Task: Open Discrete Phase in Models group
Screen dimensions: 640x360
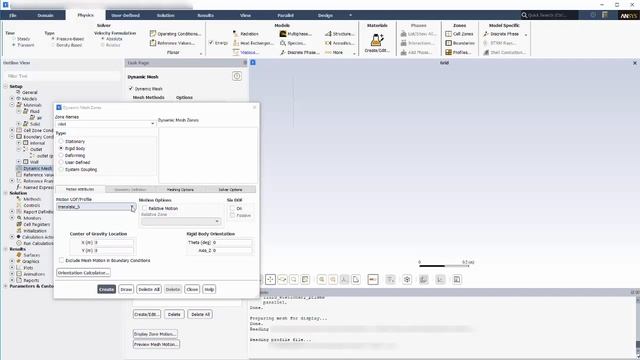Action: coord(300,52)
